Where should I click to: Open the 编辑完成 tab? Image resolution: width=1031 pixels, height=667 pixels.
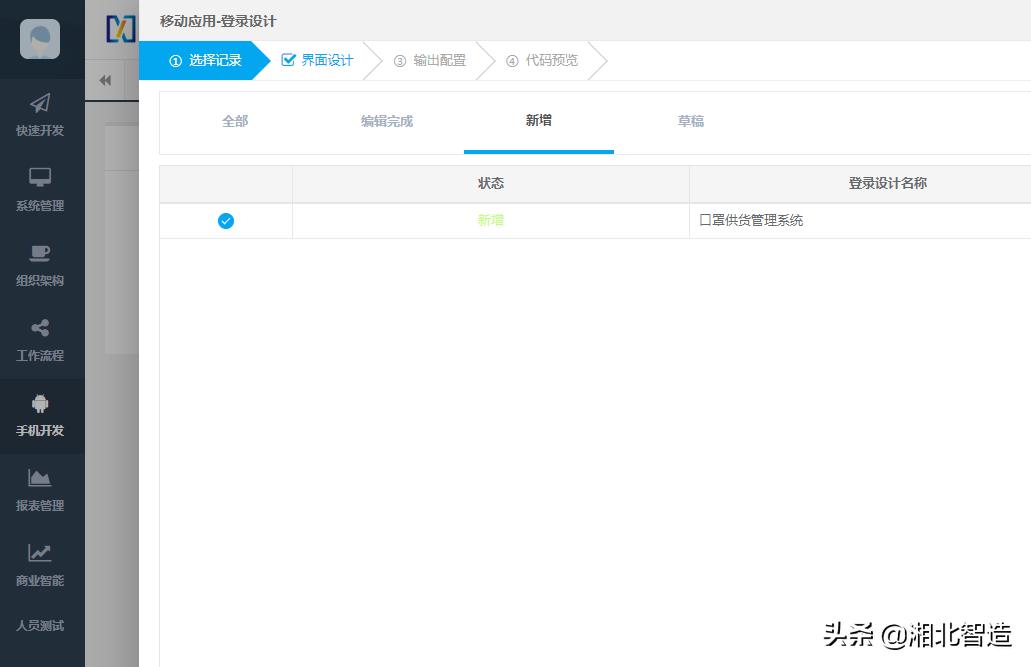click(386, 120)
